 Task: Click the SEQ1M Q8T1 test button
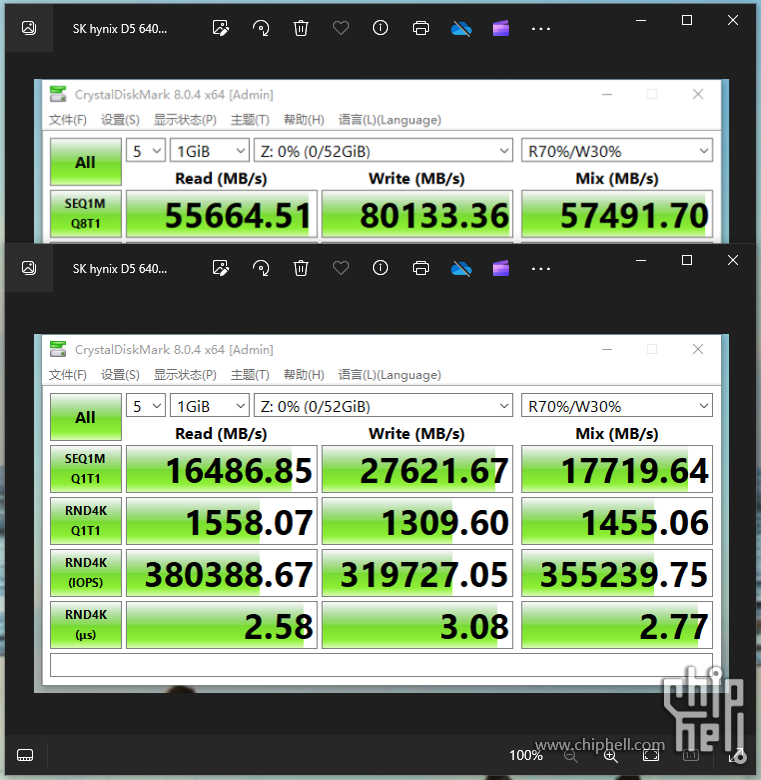tap(86, 214)
